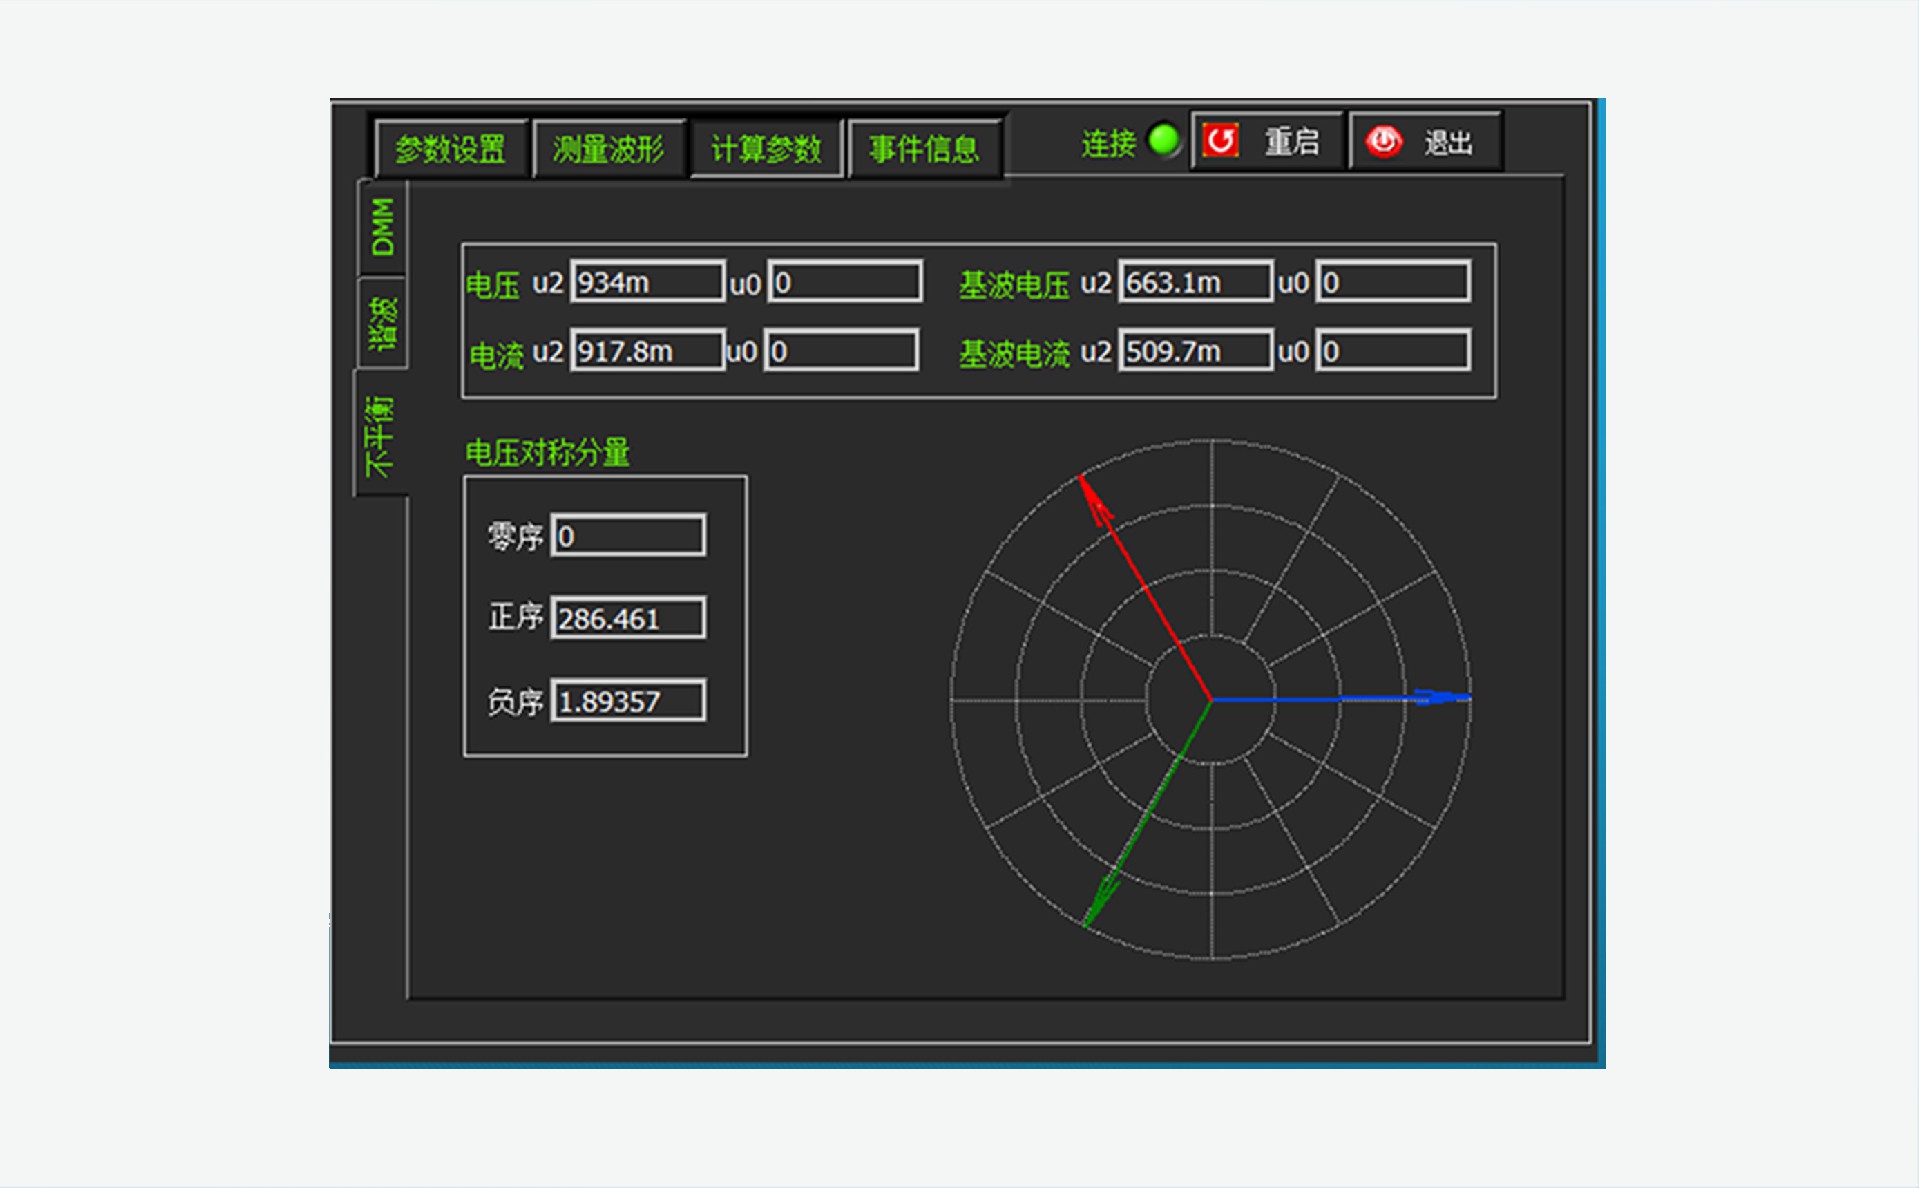Screen dimensions: 1919x1188
Task: Open the 谐波 side tab
Action: (383, 322)
